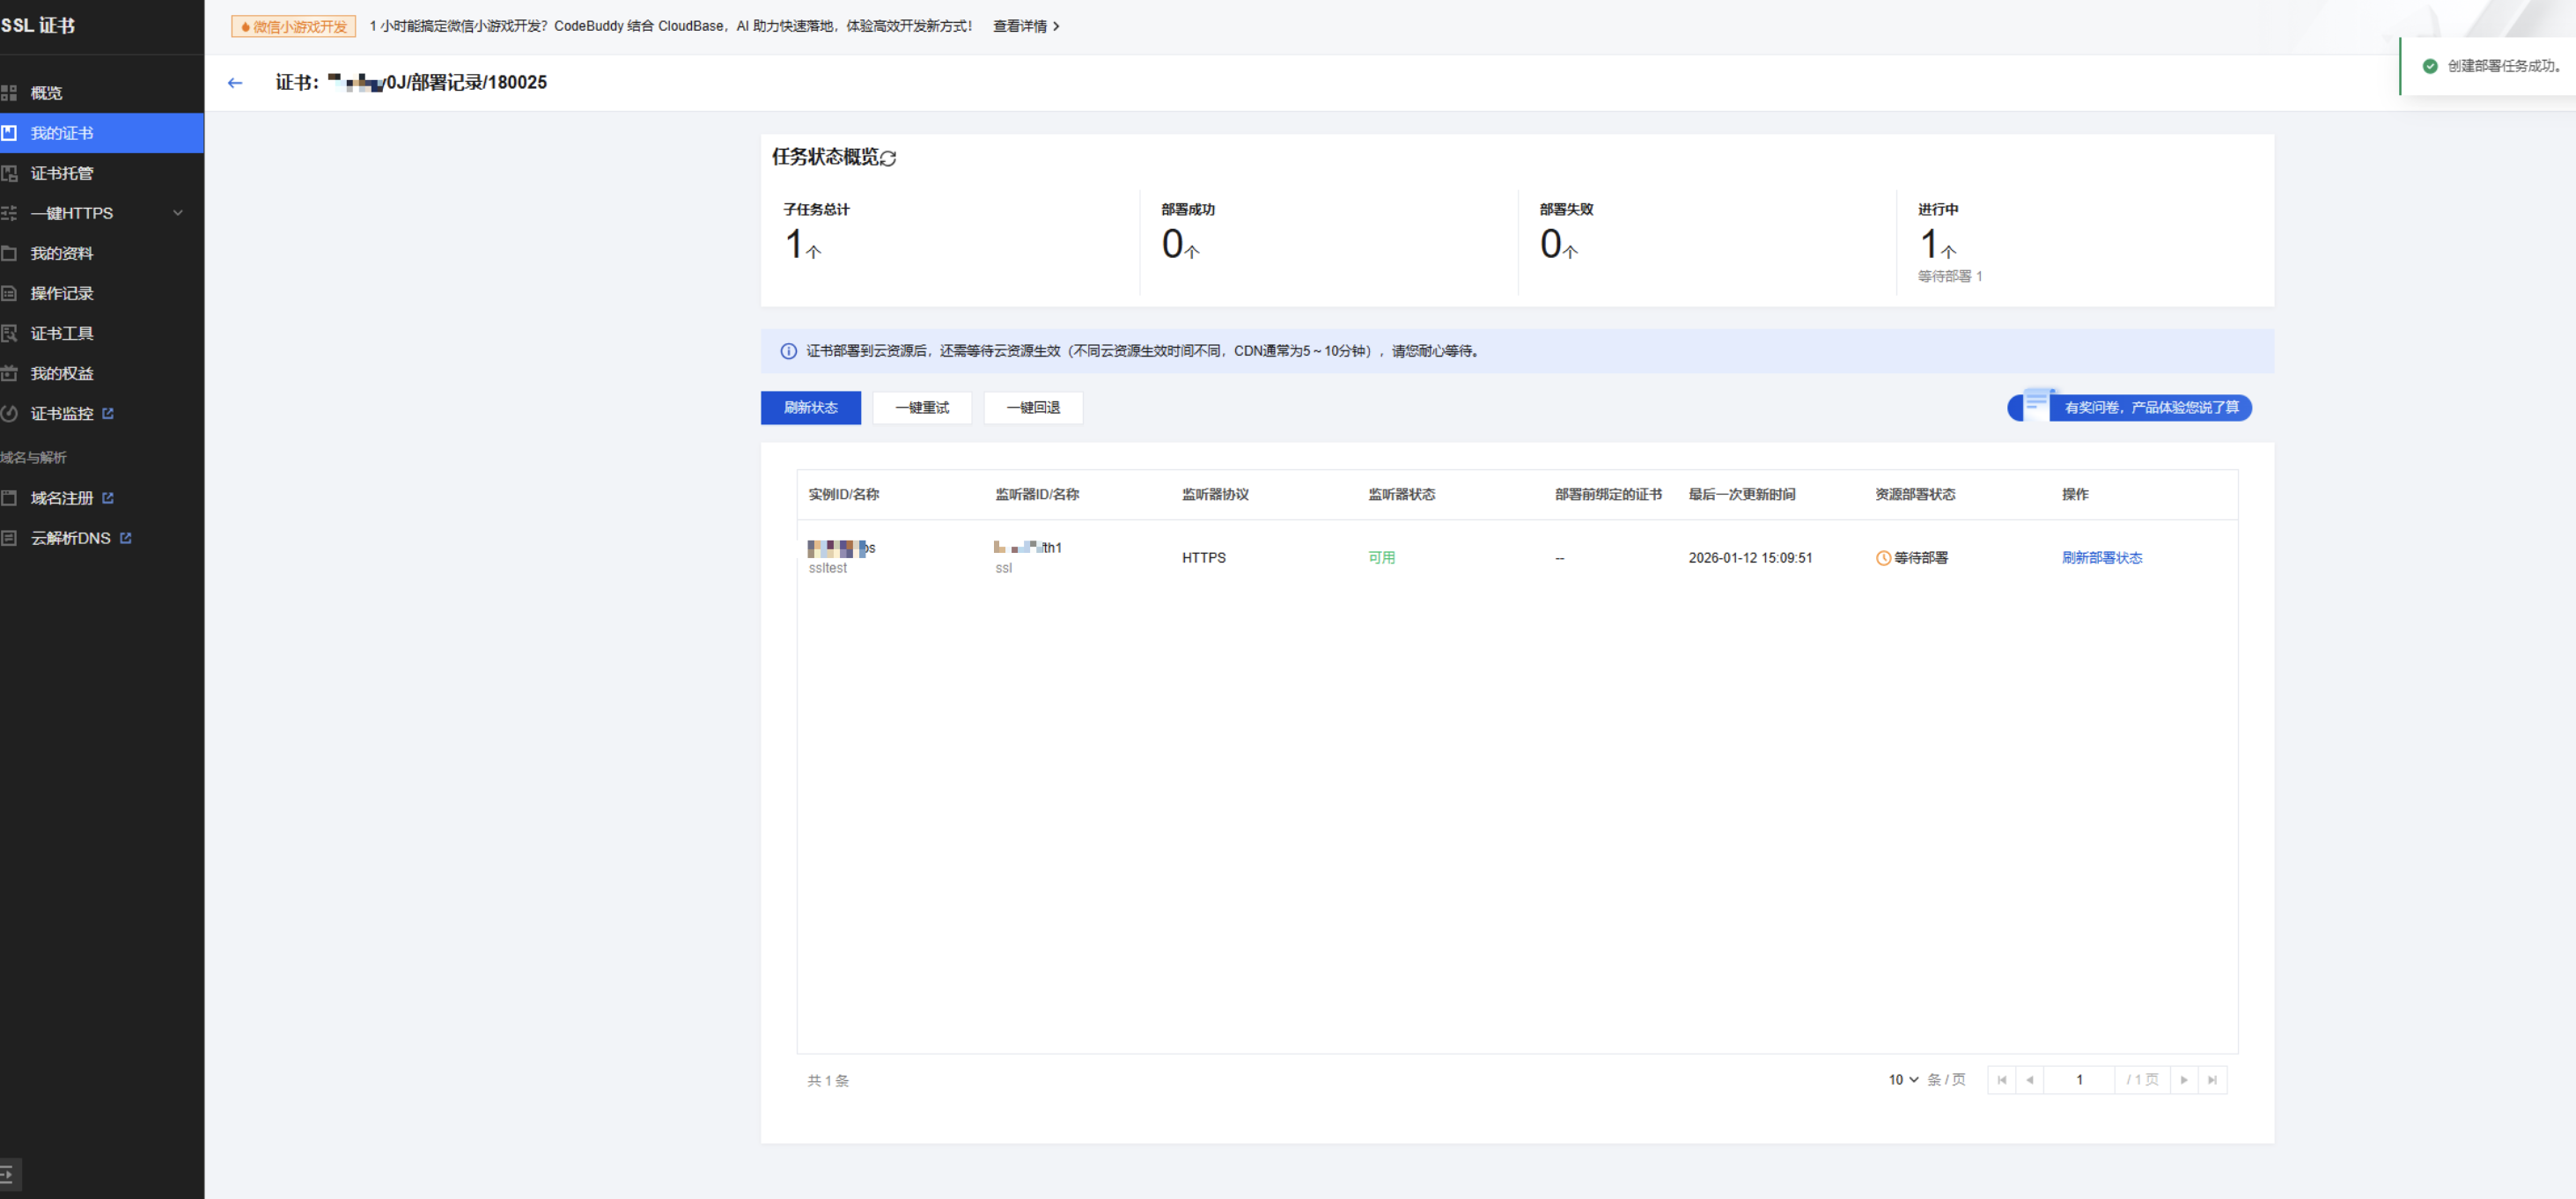Open 查看详情 chevron in top banner

pyautogui.click(x=1056, y=27)
